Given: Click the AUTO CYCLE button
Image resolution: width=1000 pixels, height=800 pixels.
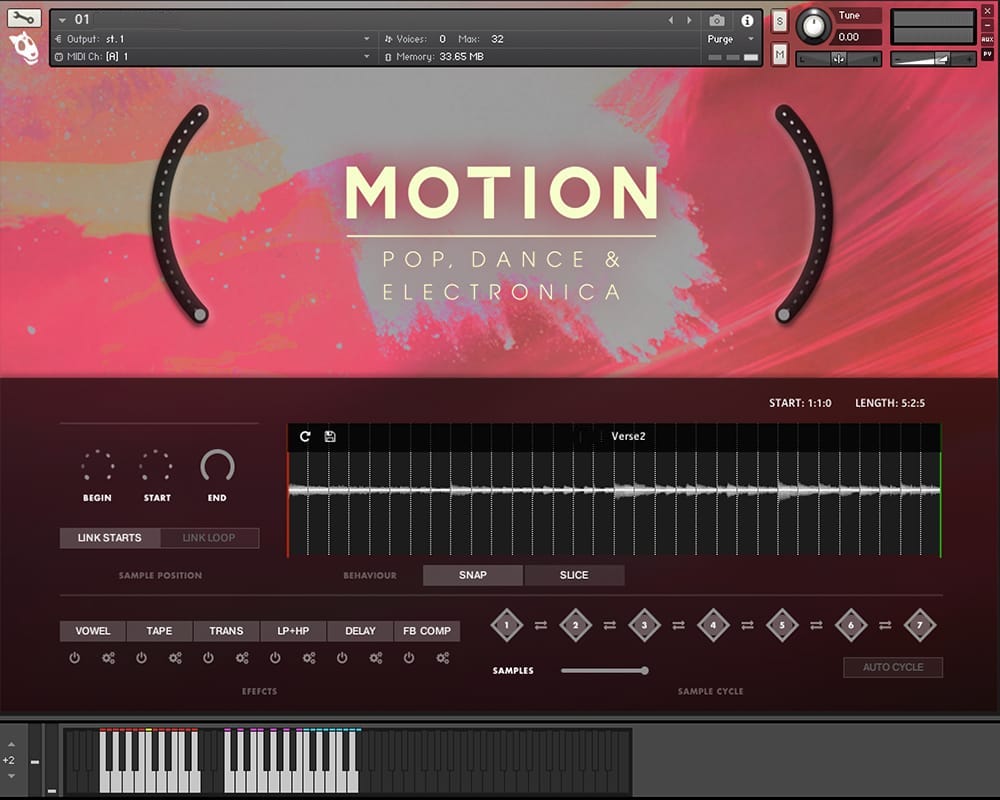Looking at the screenshot, I should tap(893, 667).
